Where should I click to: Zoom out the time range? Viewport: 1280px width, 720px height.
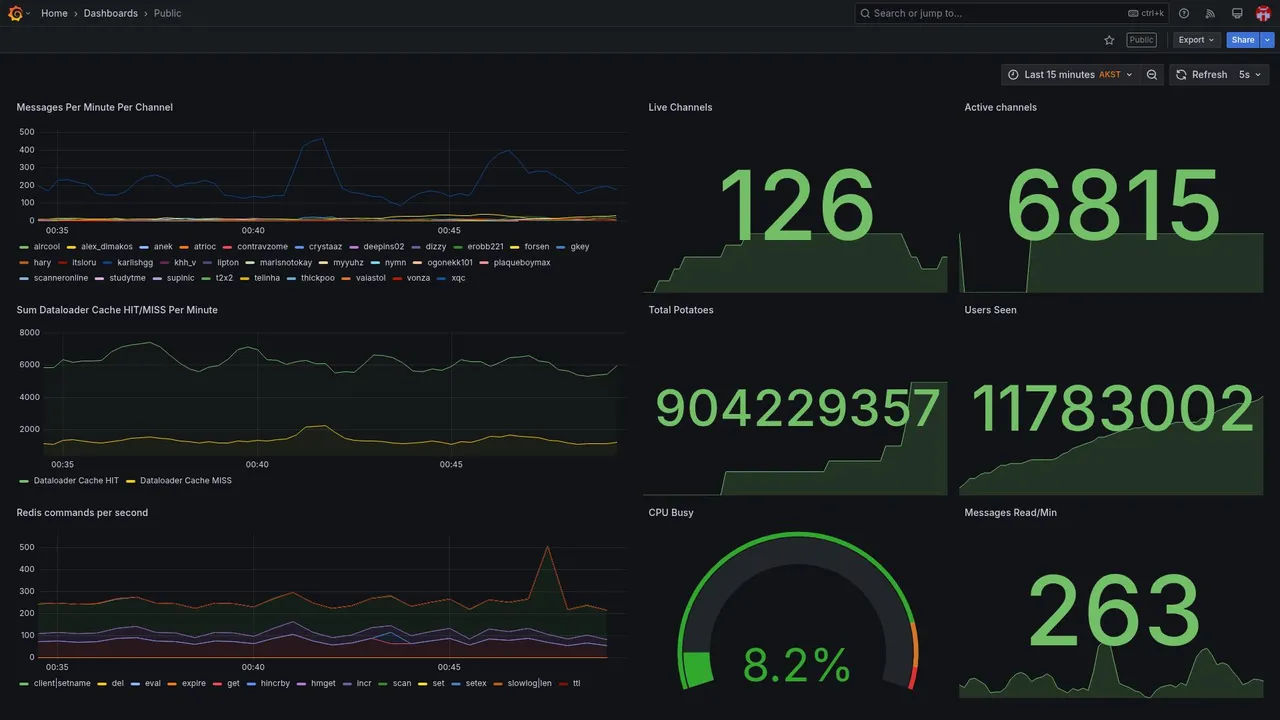point(1152,75)
